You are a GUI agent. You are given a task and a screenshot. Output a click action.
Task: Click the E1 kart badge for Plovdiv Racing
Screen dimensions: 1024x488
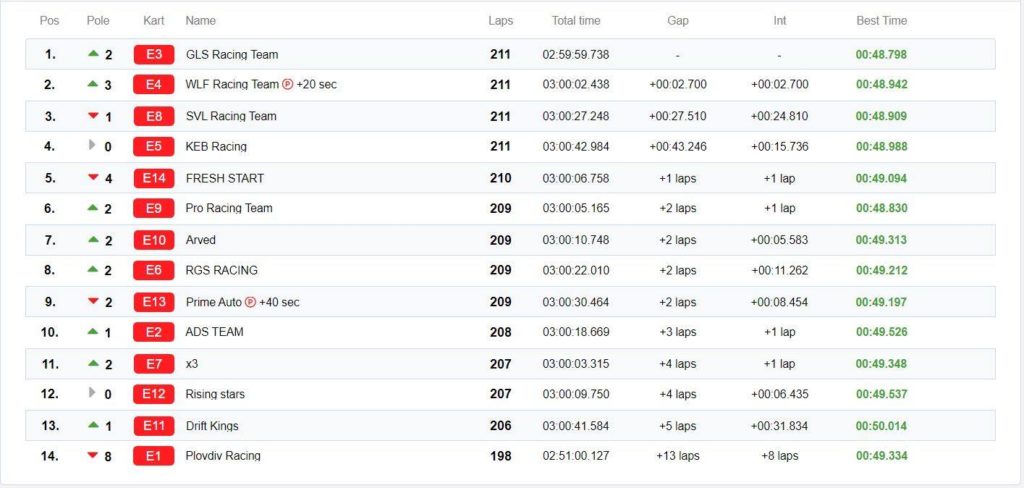coord(153,456)
